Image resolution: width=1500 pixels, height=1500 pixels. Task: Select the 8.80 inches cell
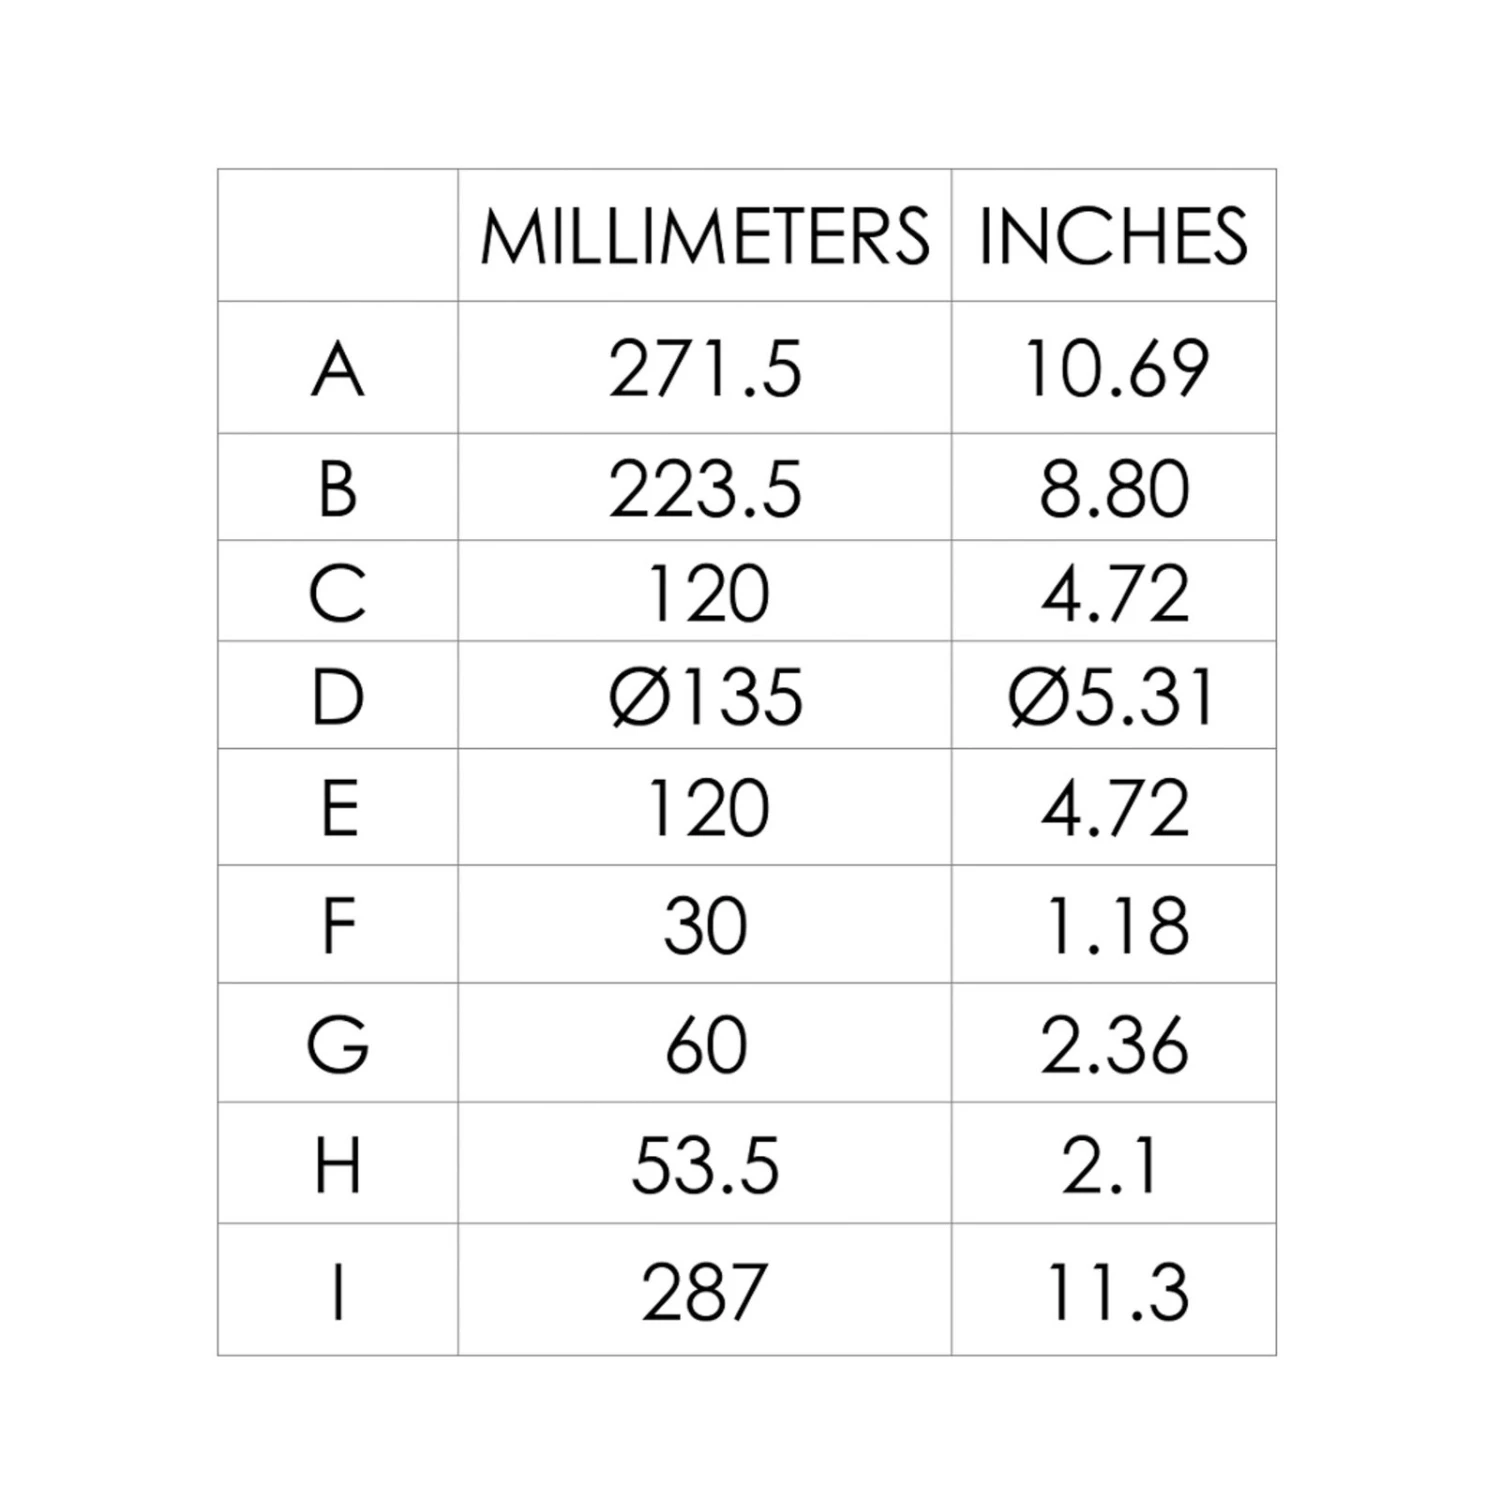[1114, 489]
